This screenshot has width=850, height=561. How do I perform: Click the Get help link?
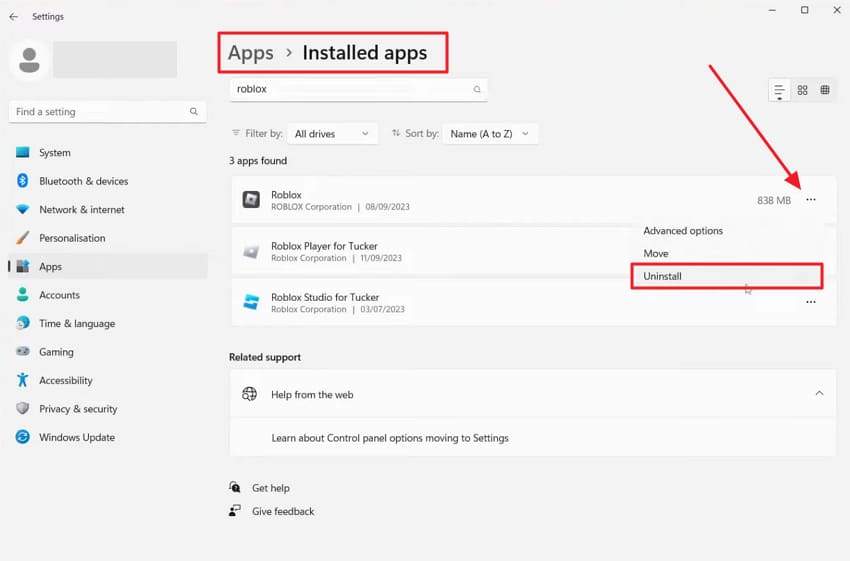pyautogui.click(x=271, y=488)
